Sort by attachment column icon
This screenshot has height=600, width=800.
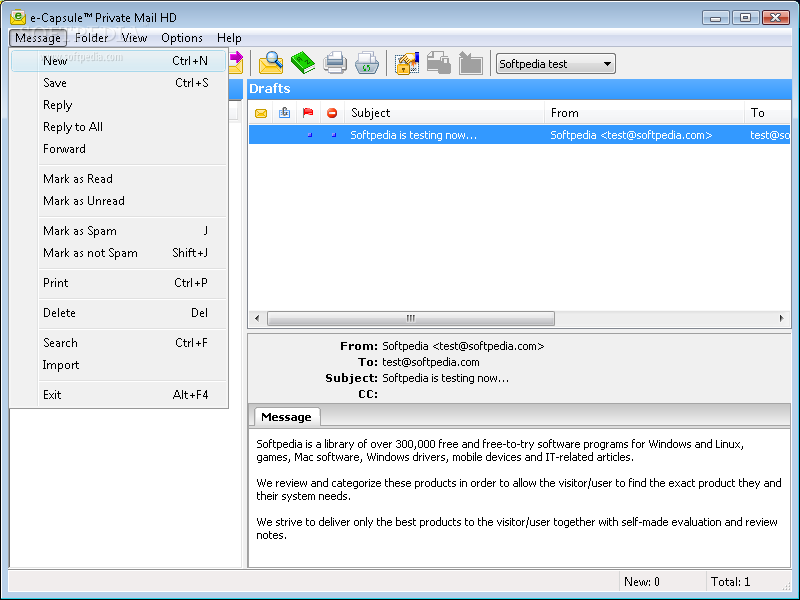[285, 113]
